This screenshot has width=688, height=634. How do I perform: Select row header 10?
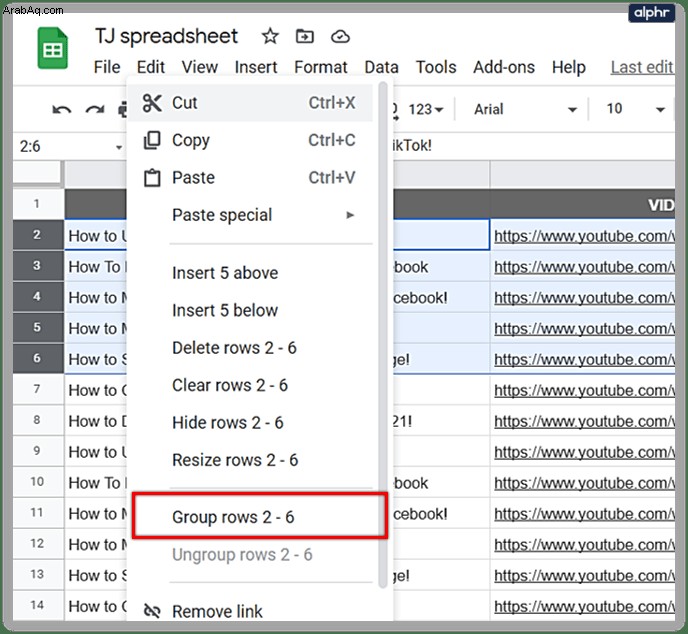pos(37,482)
